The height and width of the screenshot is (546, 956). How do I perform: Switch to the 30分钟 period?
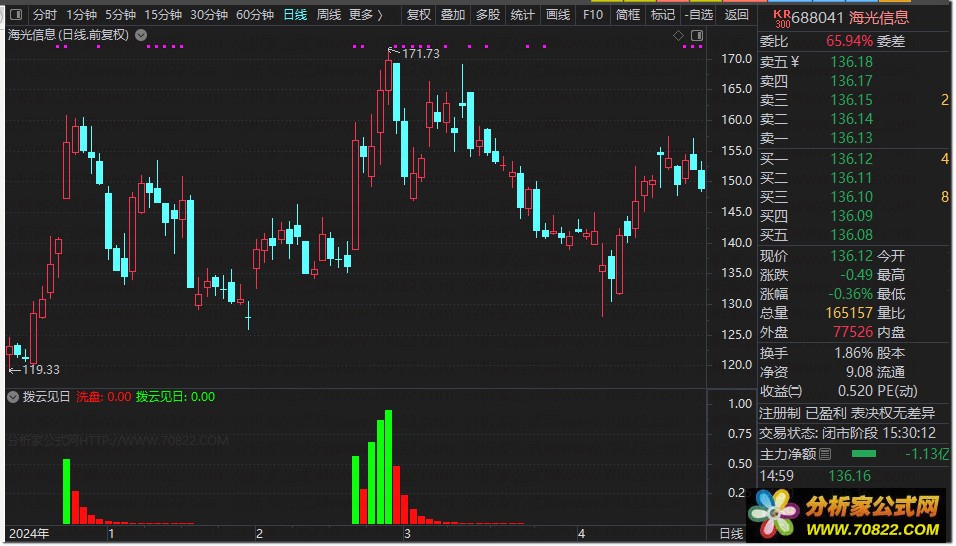click(x=209, y=15)
